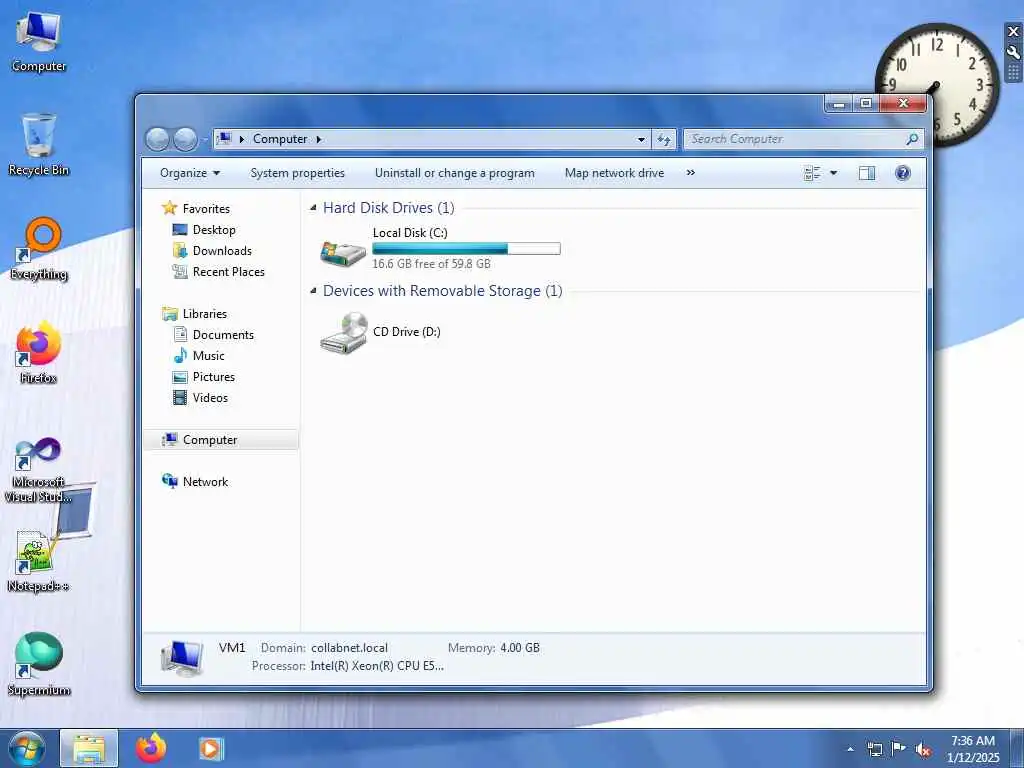Select the Notepad++ desktop shortcut

(39, 562)
